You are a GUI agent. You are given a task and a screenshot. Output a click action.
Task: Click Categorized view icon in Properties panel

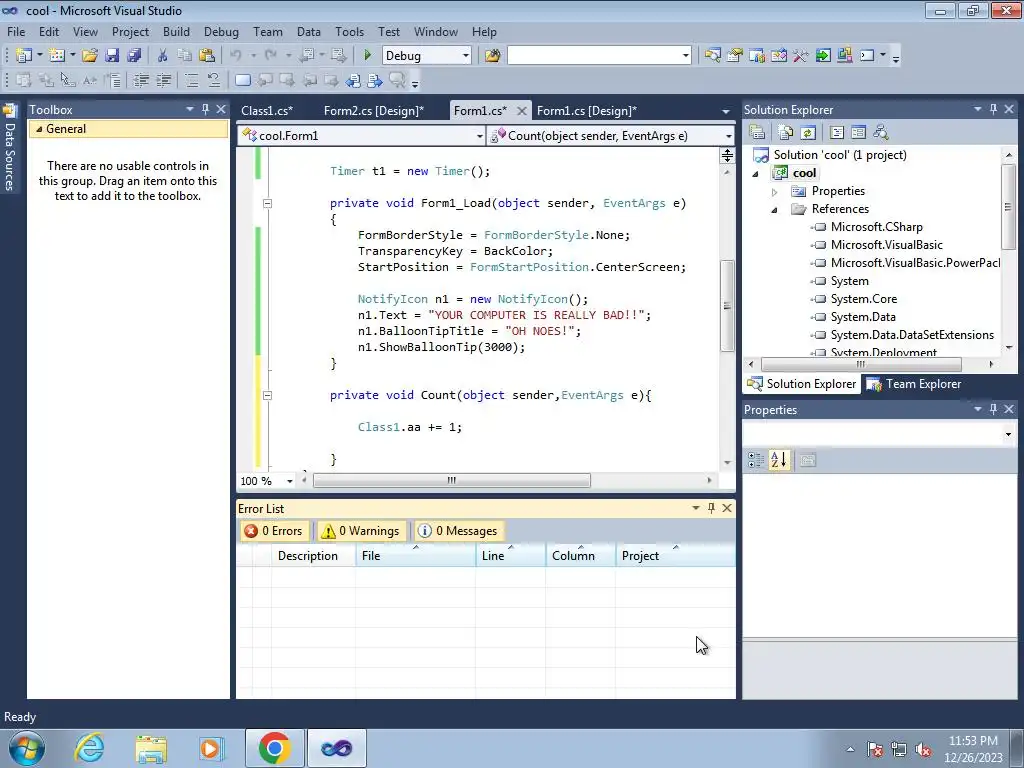pyautogui.click(x=756, y=460)
